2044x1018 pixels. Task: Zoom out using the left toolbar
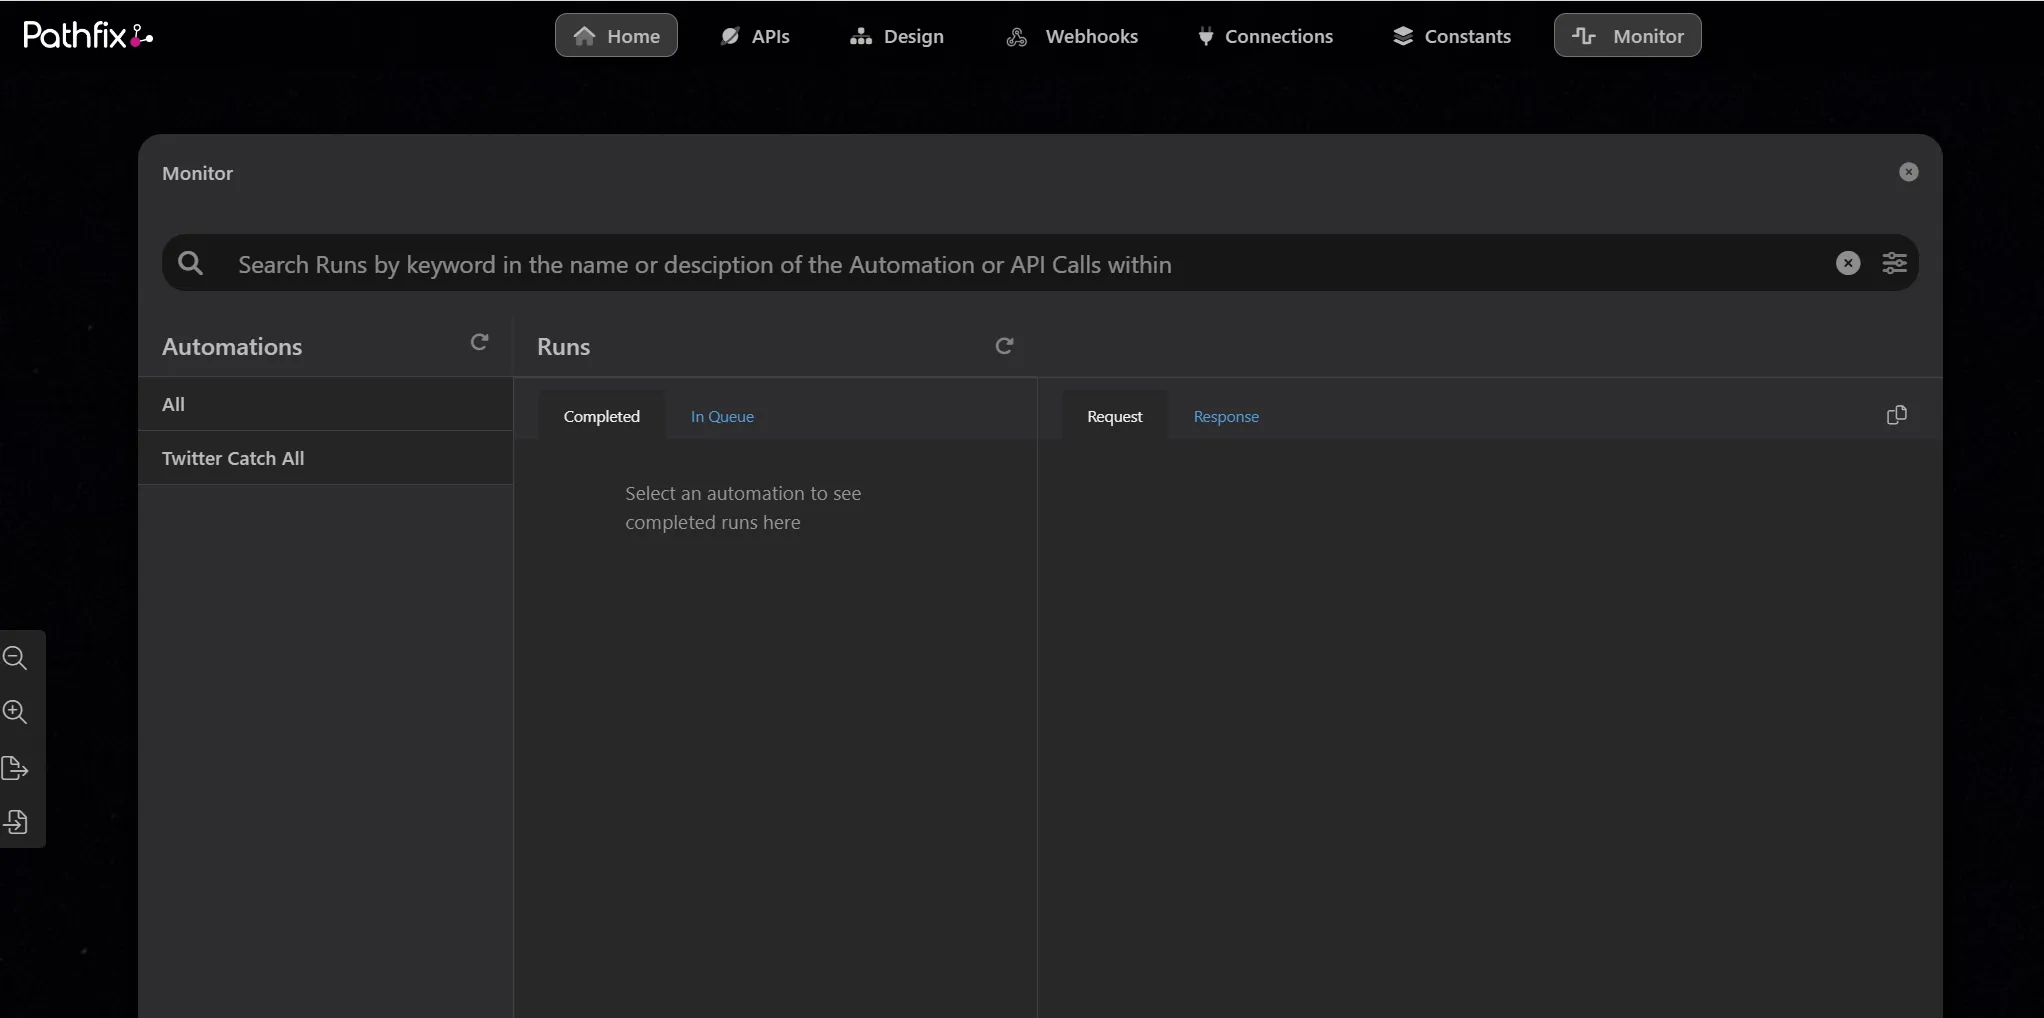coord(15,658)
